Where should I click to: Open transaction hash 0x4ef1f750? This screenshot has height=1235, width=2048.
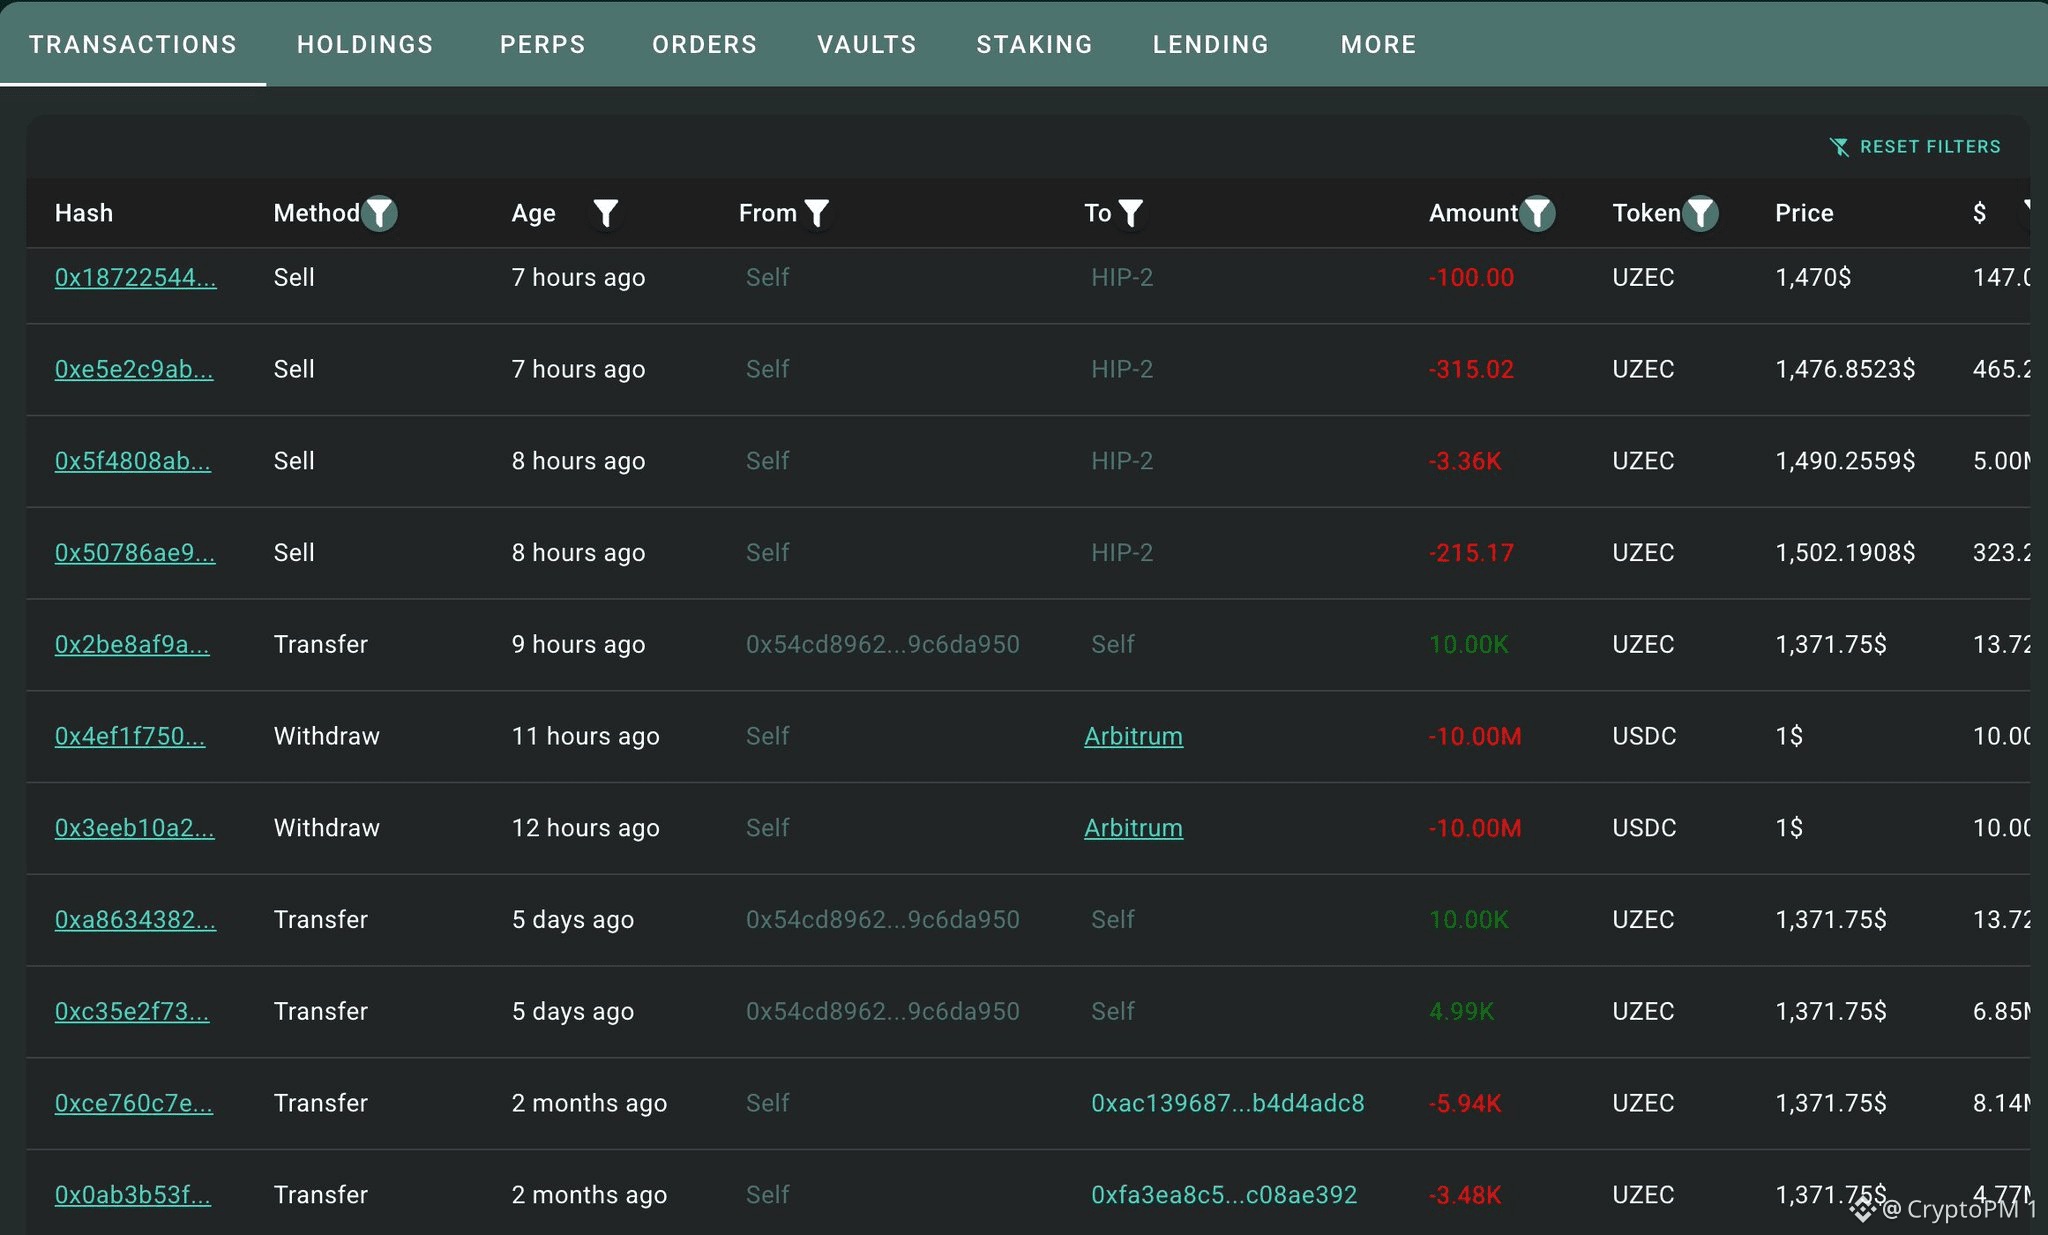pos(130,737)
